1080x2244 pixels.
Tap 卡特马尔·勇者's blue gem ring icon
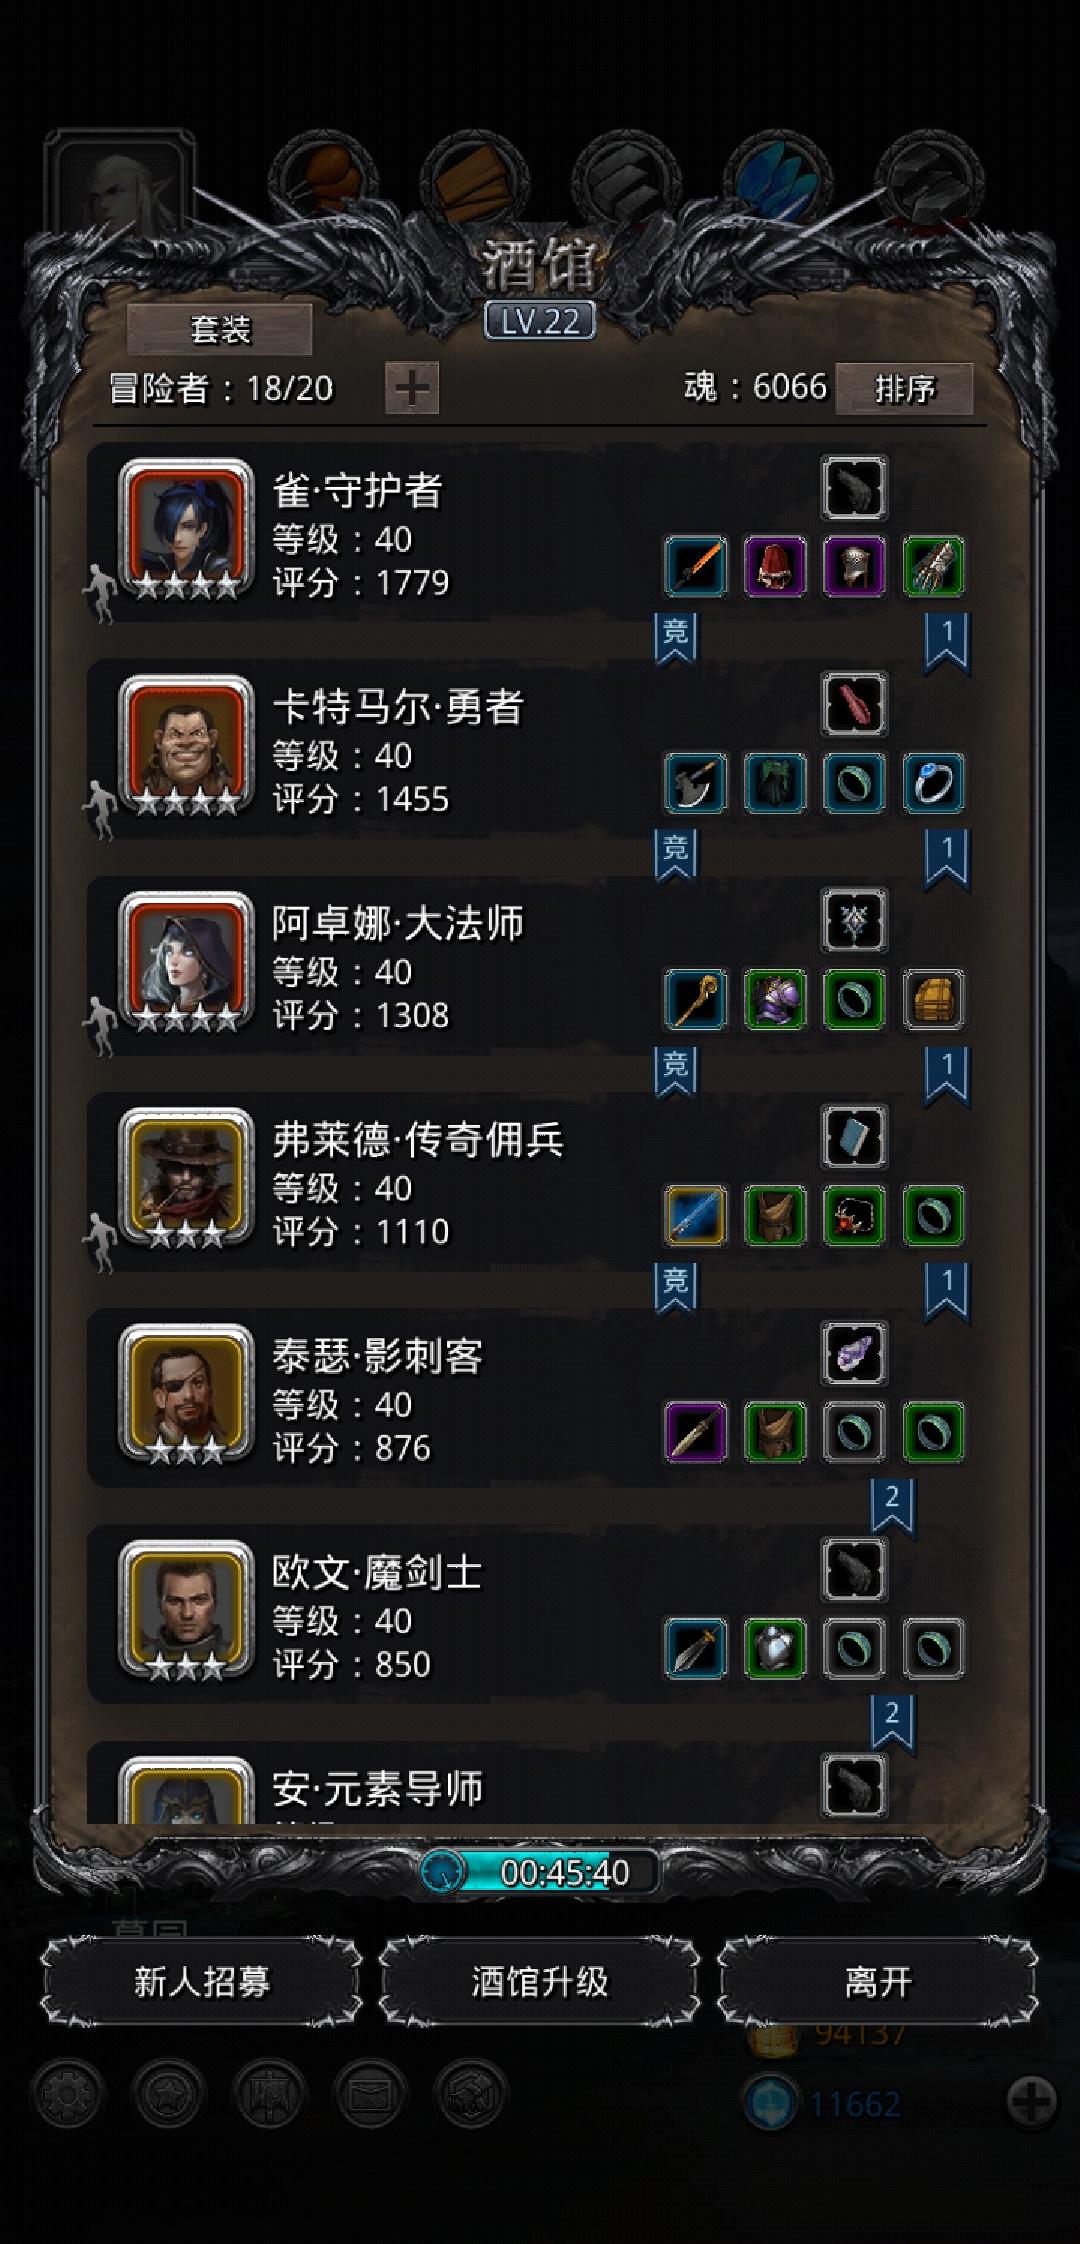coord(934,782)
